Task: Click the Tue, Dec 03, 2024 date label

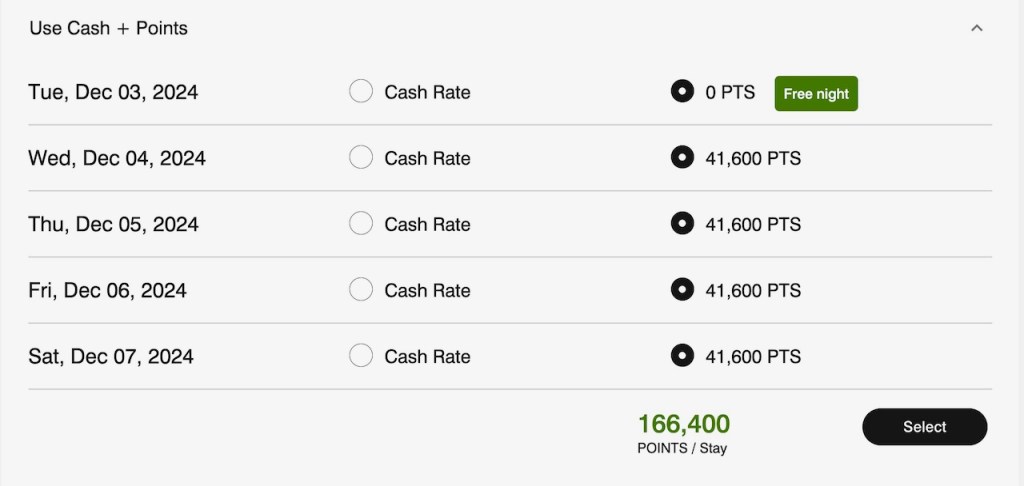Action: click(113, 92)
